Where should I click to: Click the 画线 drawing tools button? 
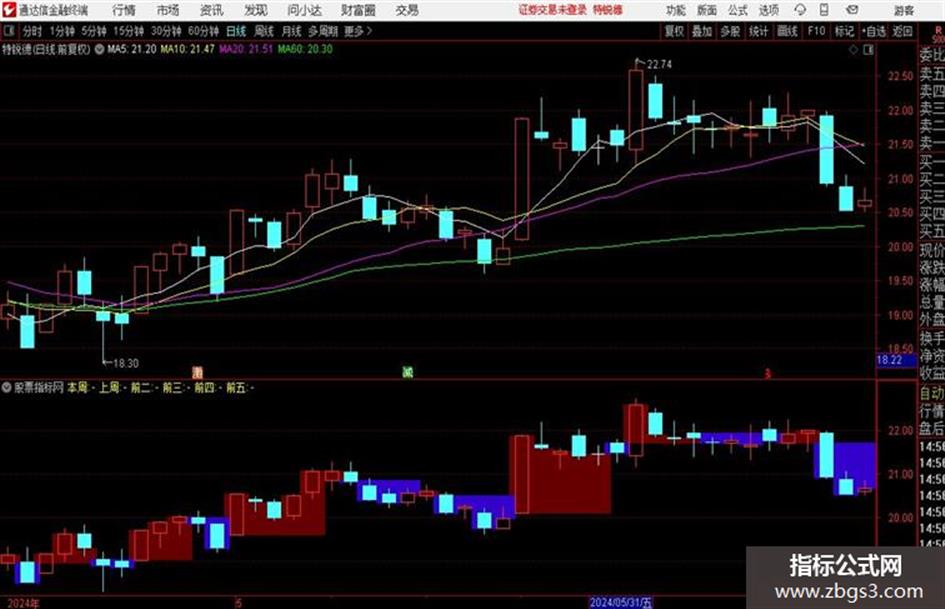tap(787, 31)
